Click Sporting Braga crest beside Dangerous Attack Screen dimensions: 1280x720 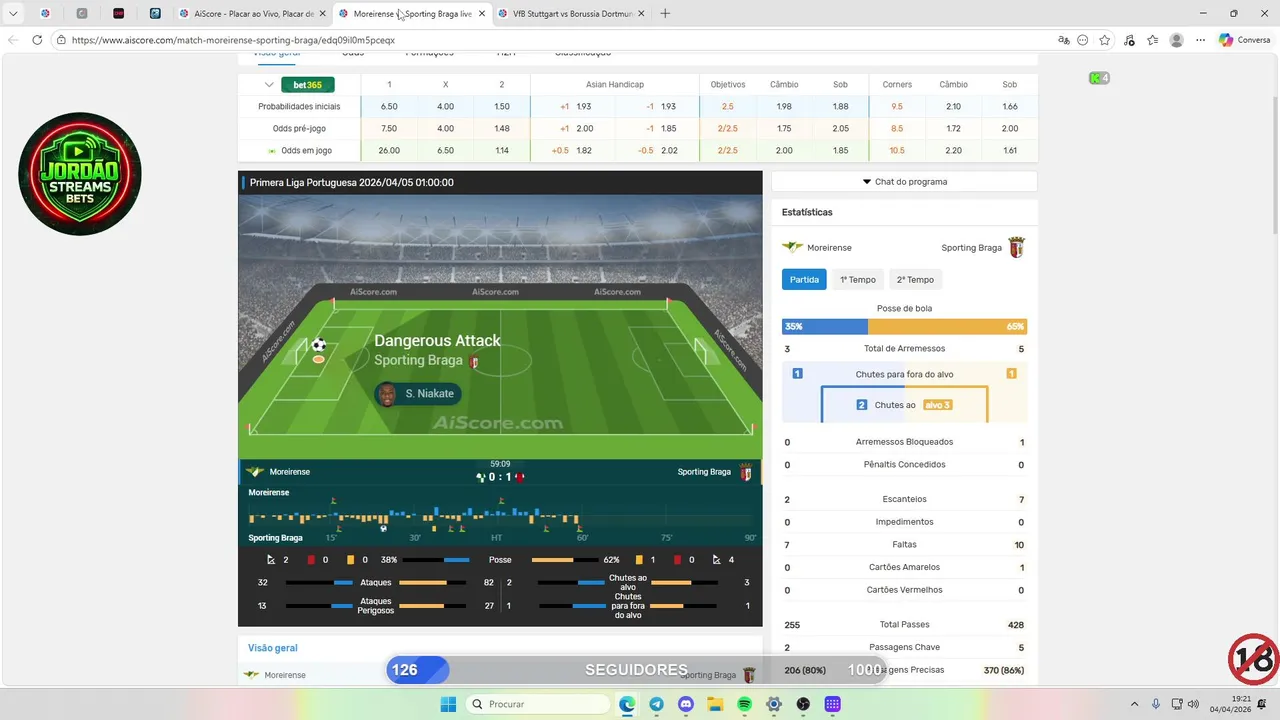(x=474, y=361)
